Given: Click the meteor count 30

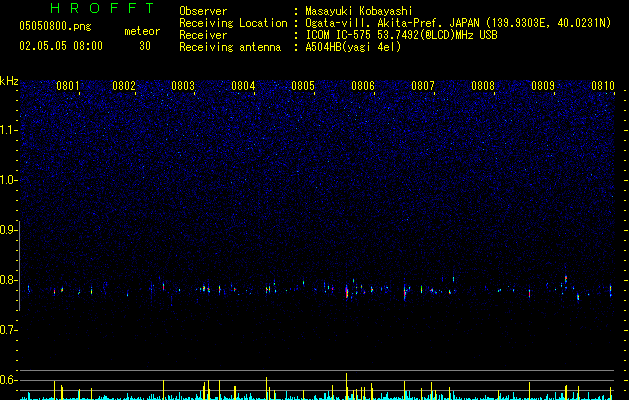Looking at the screenshot, I should click(145, 46).
